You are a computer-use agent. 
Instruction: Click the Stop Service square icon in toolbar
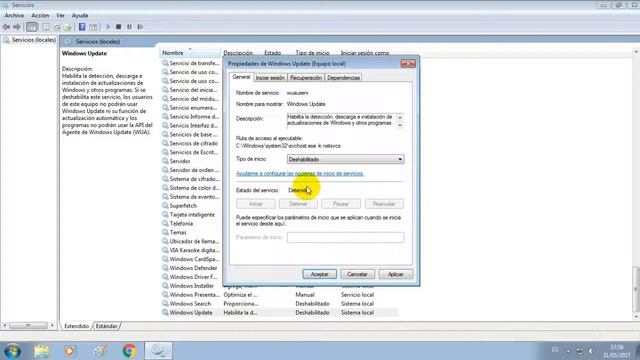[118, 27]
